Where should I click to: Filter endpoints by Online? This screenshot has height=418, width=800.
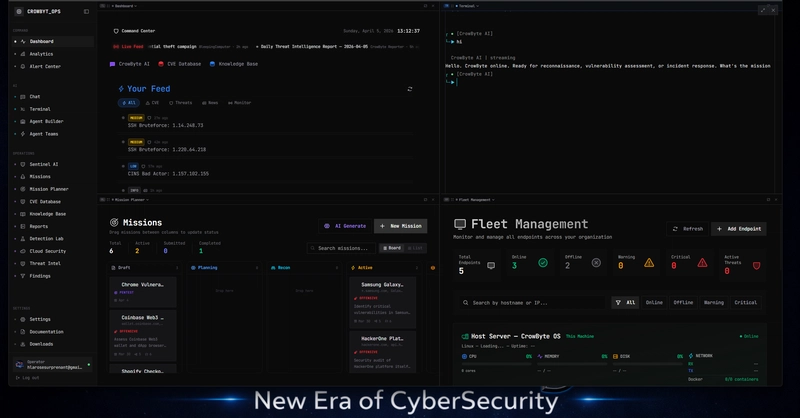point(654,303)
